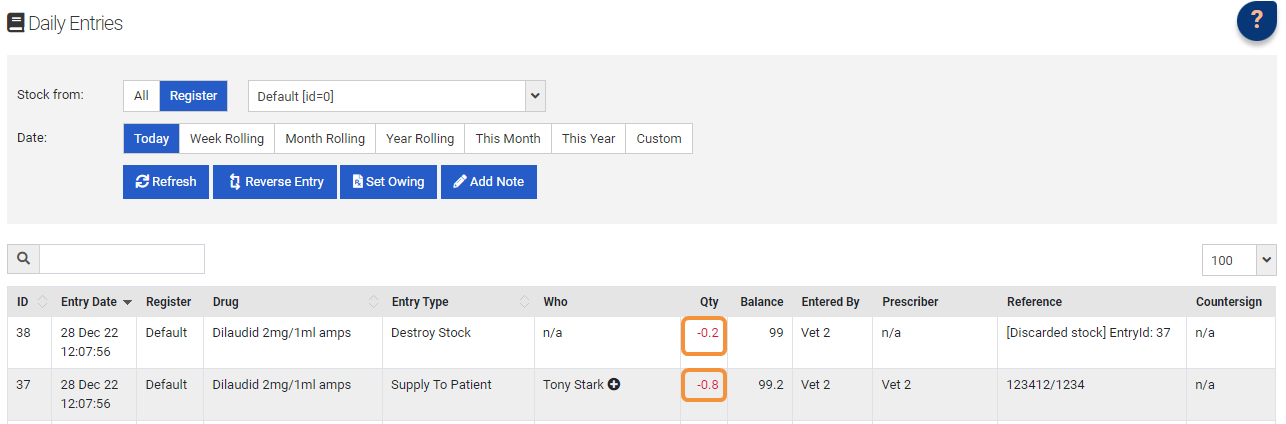
Task: Sort by the ID column arrows
Action: click(x=43, y=302)
